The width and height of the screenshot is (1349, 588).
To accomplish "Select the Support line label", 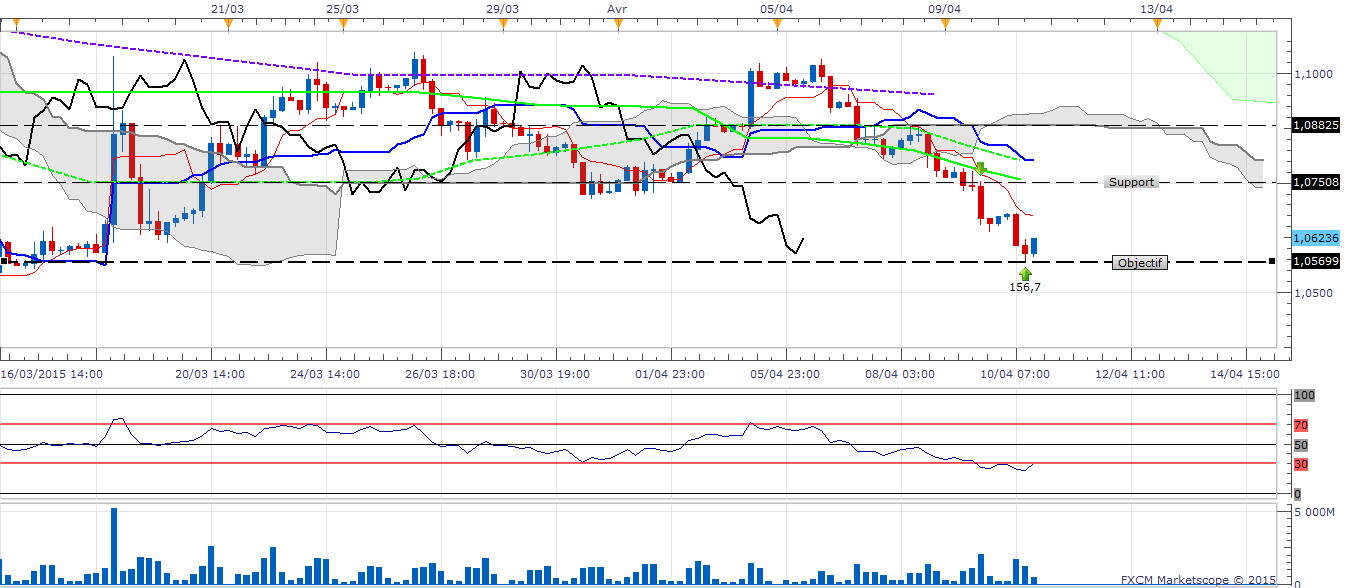I will coord(1131,182).
